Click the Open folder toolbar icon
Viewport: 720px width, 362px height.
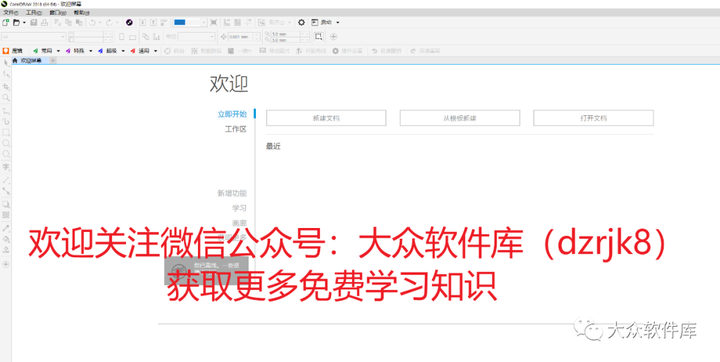tap(17, 22)
